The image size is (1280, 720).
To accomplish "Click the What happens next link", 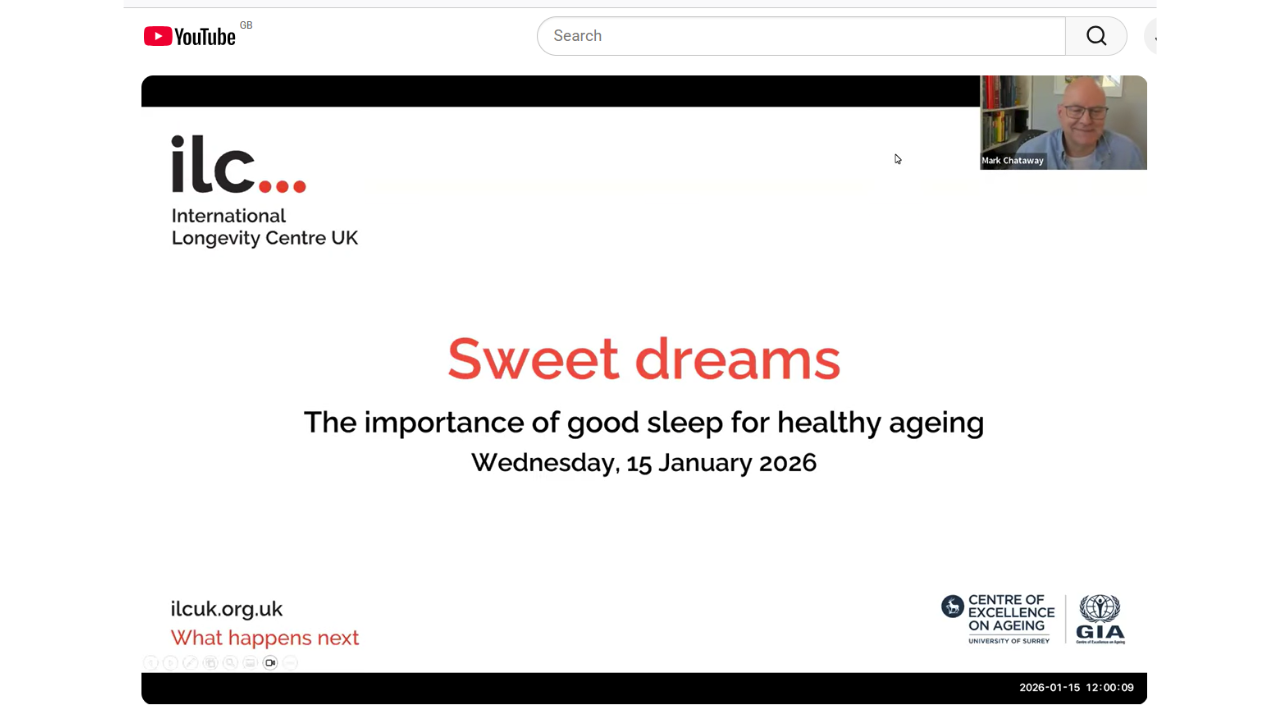I will 264,638.
